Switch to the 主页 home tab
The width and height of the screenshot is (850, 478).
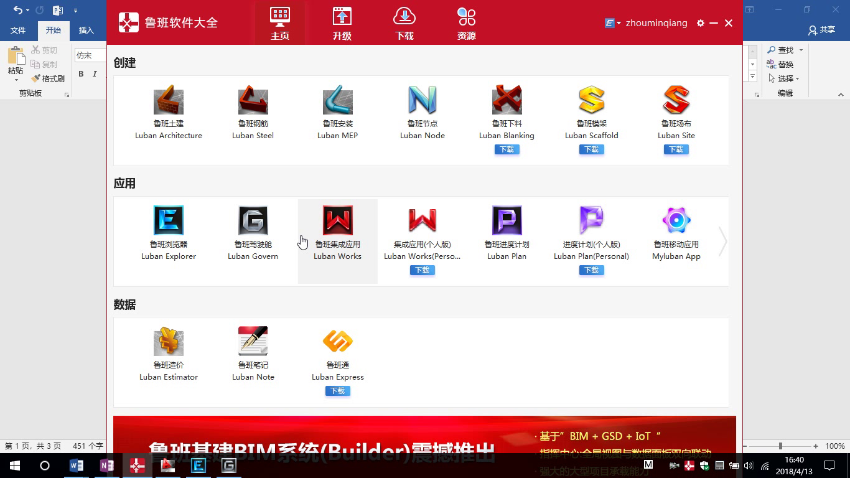tap(280, 23)
